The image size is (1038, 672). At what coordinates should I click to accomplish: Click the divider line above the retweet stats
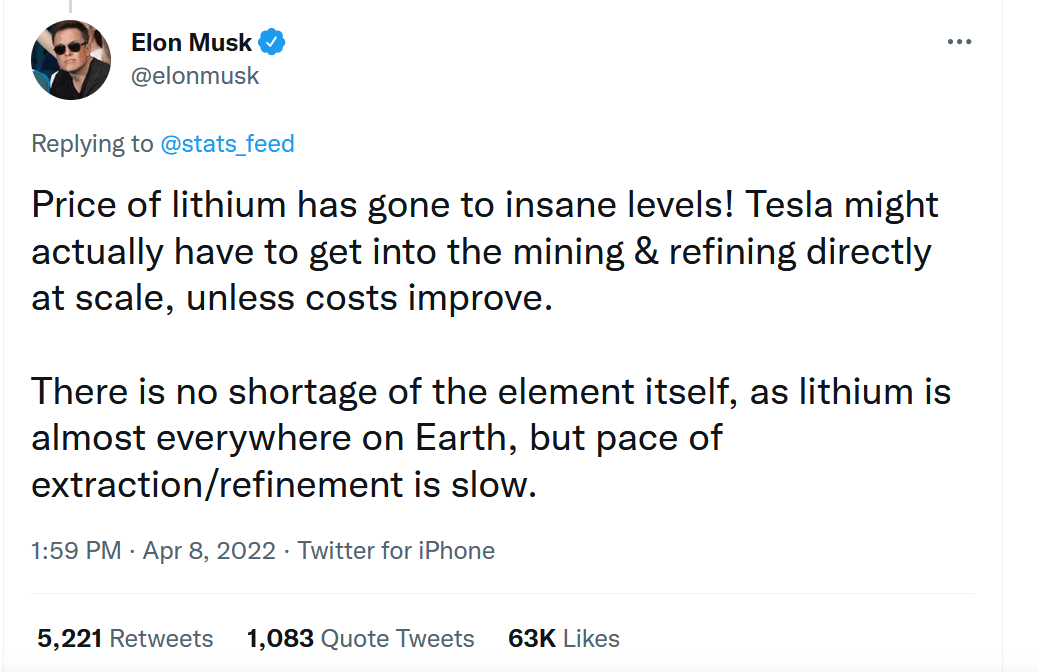pos(502,593)
